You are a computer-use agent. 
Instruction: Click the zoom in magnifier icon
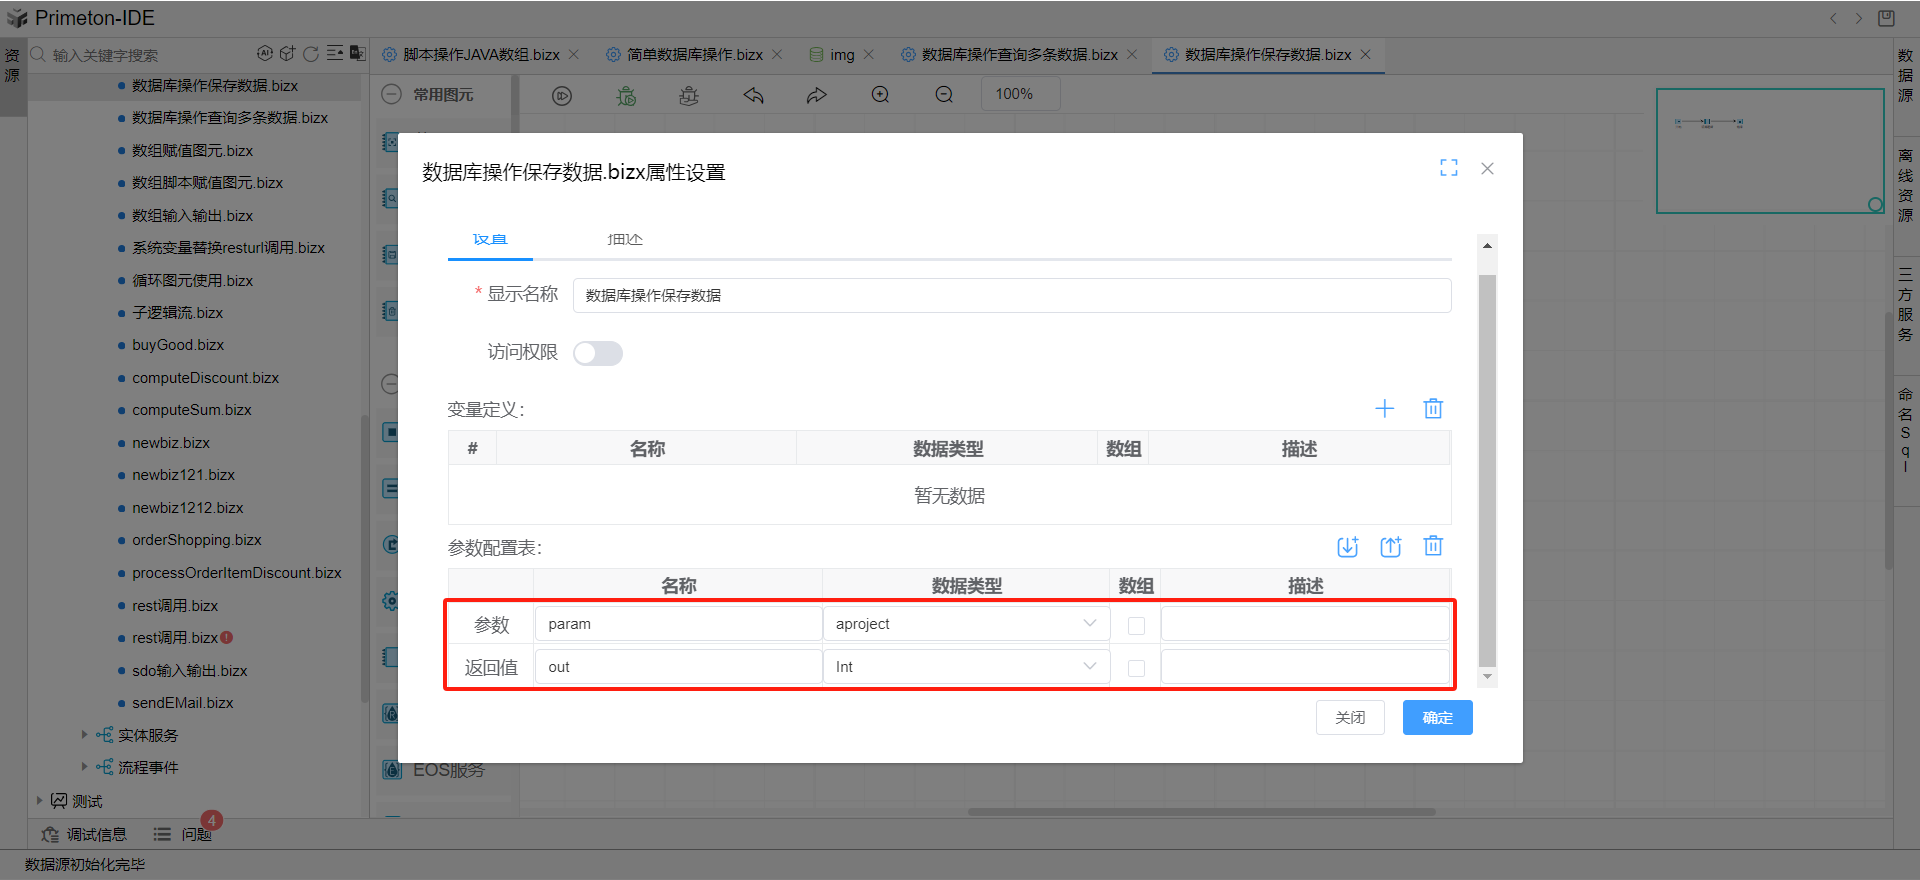coord(880,95)
